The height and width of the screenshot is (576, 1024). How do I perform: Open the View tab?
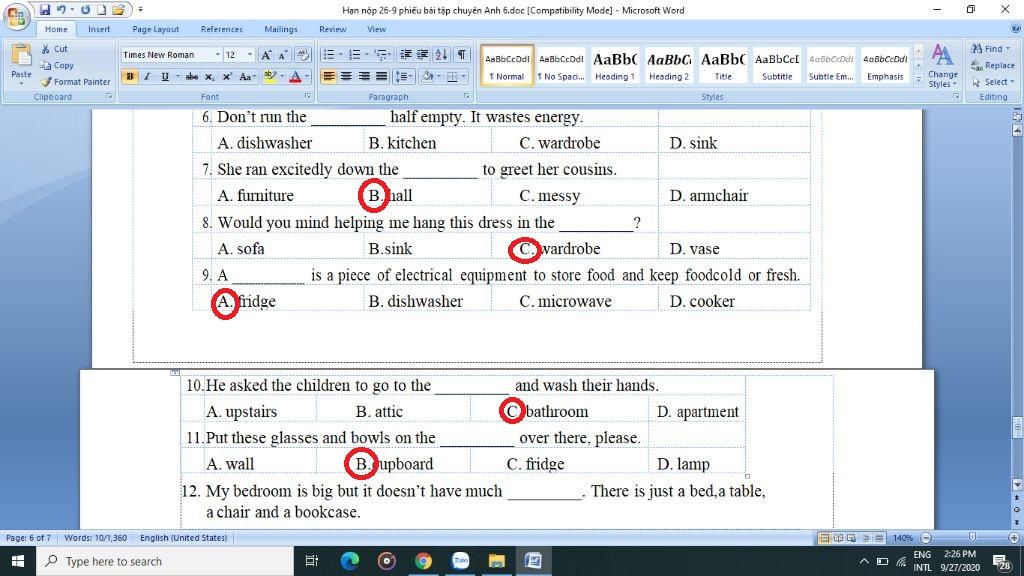click(376, 29)
